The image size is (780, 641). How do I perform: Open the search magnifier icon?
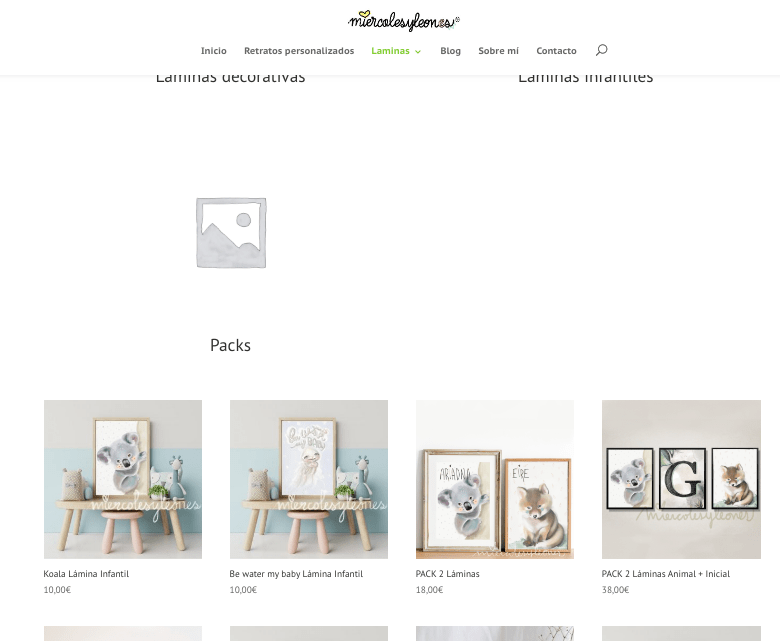pyautogui.click(x=601, y=50)
